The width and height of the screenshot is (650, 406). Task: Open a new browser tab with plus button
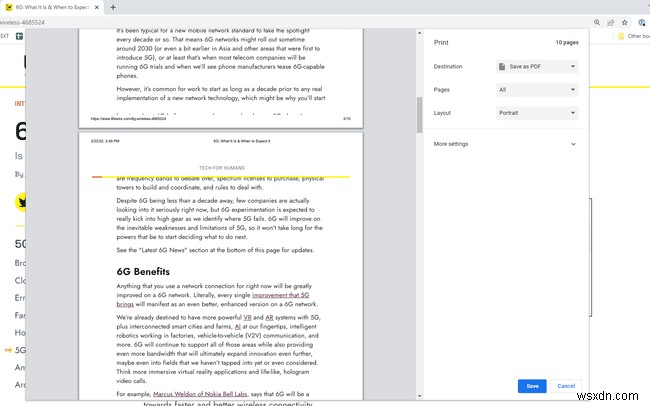coord(113,7)
